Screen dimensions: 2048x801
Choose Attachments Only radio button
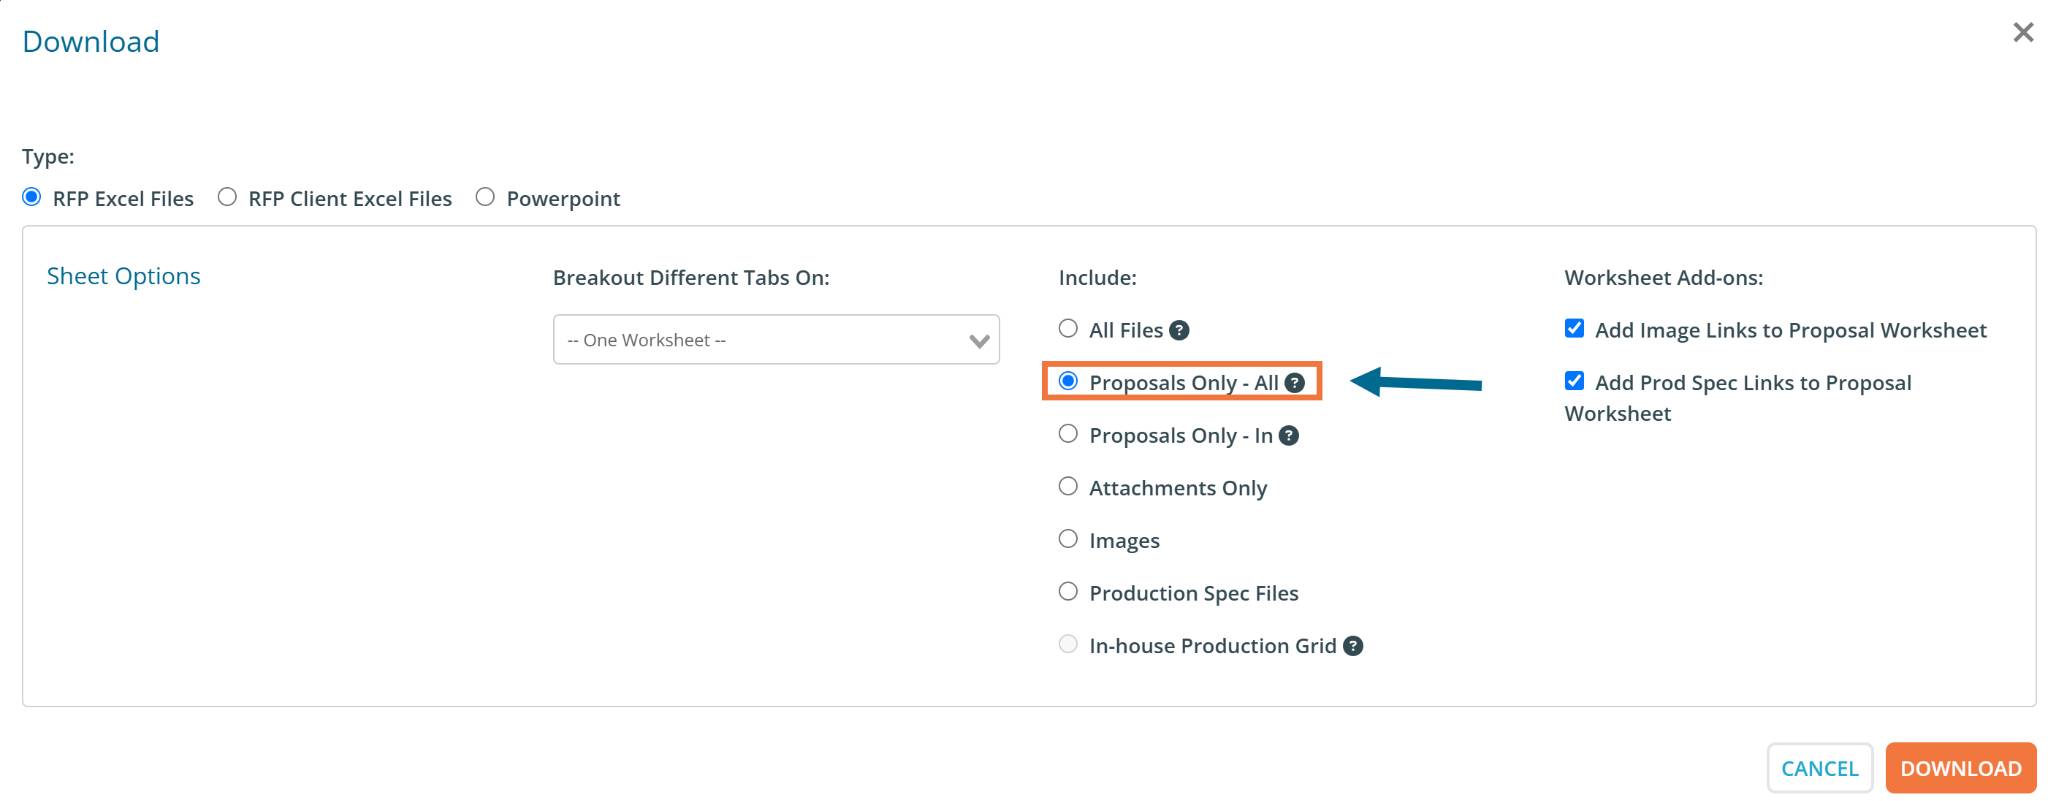[x=1068, y=486]
